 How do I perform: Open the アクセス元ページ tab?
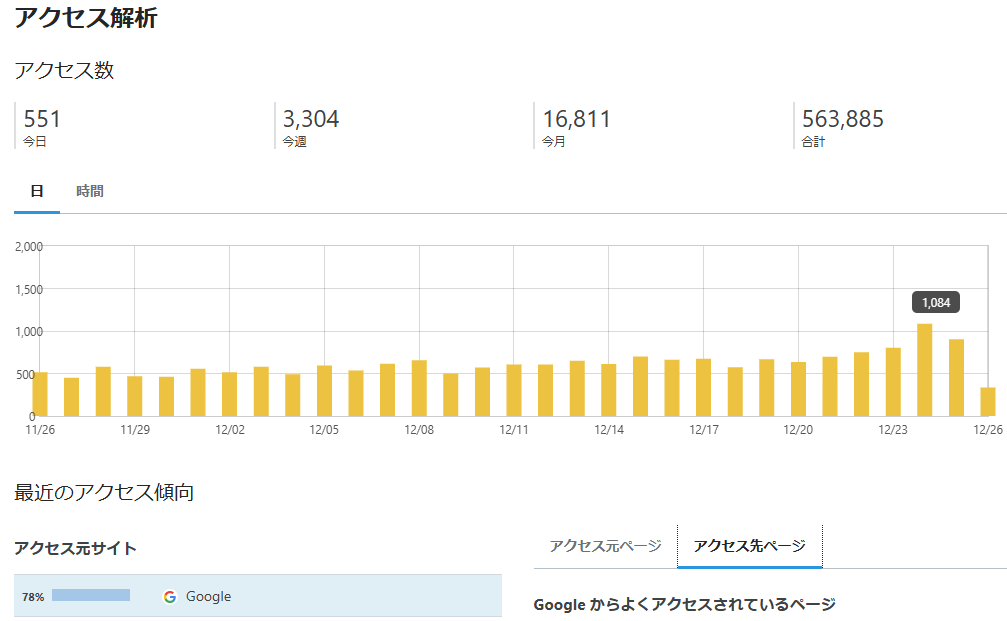pyautogui.click(x=605, y=546)
